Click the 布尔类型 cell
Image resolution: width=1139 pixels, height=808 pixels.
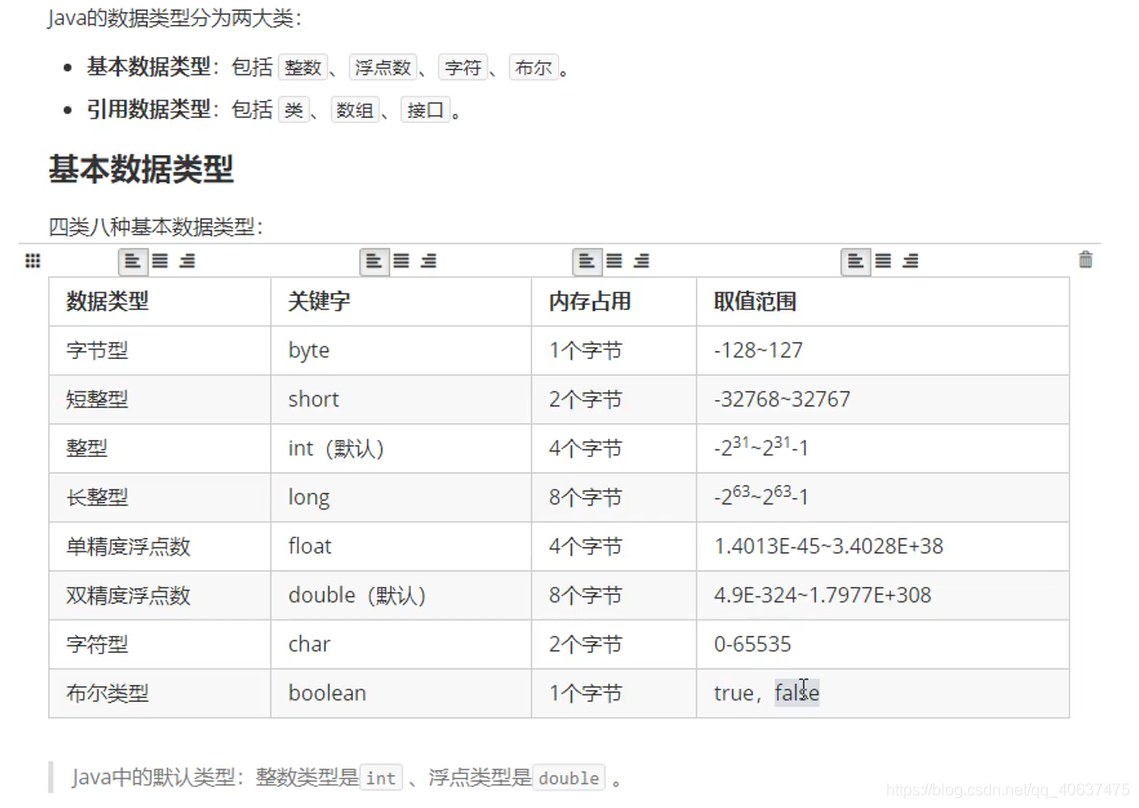160,693
